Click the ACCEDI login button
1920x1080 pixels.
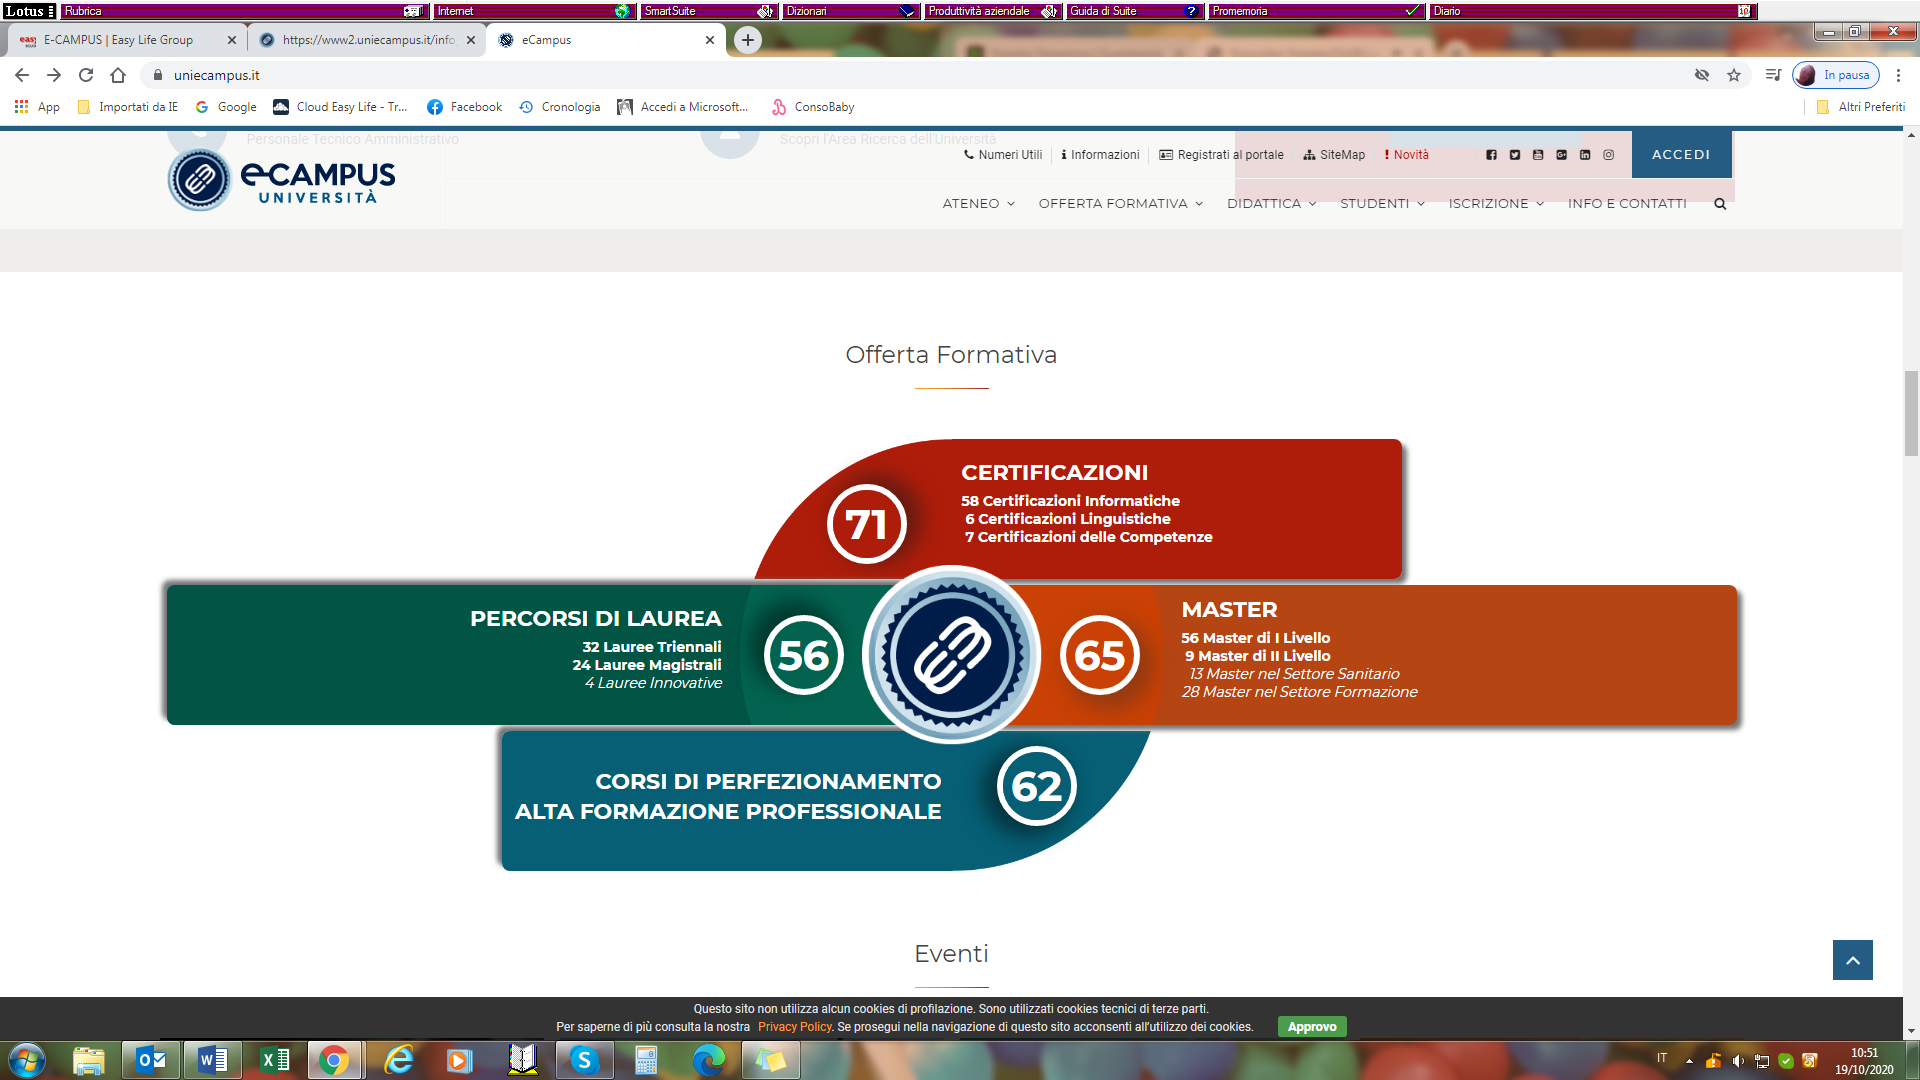point(1681,155)
